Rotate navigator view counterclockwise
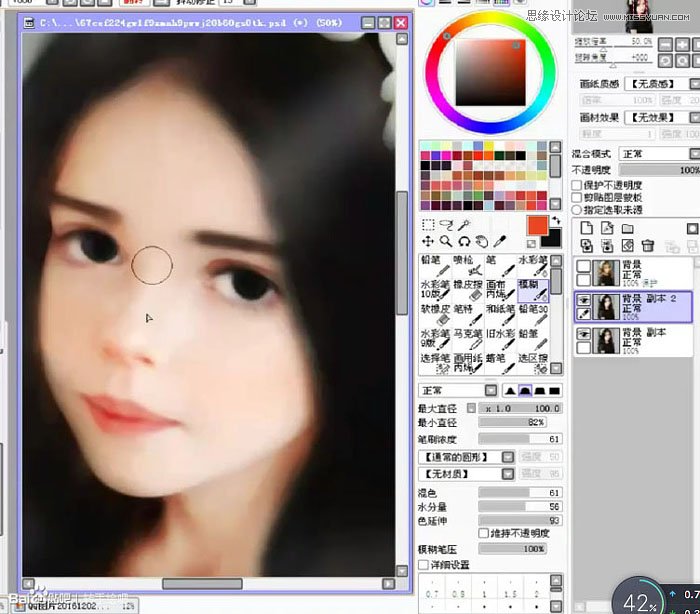The image size is (700, 614). 665,60
